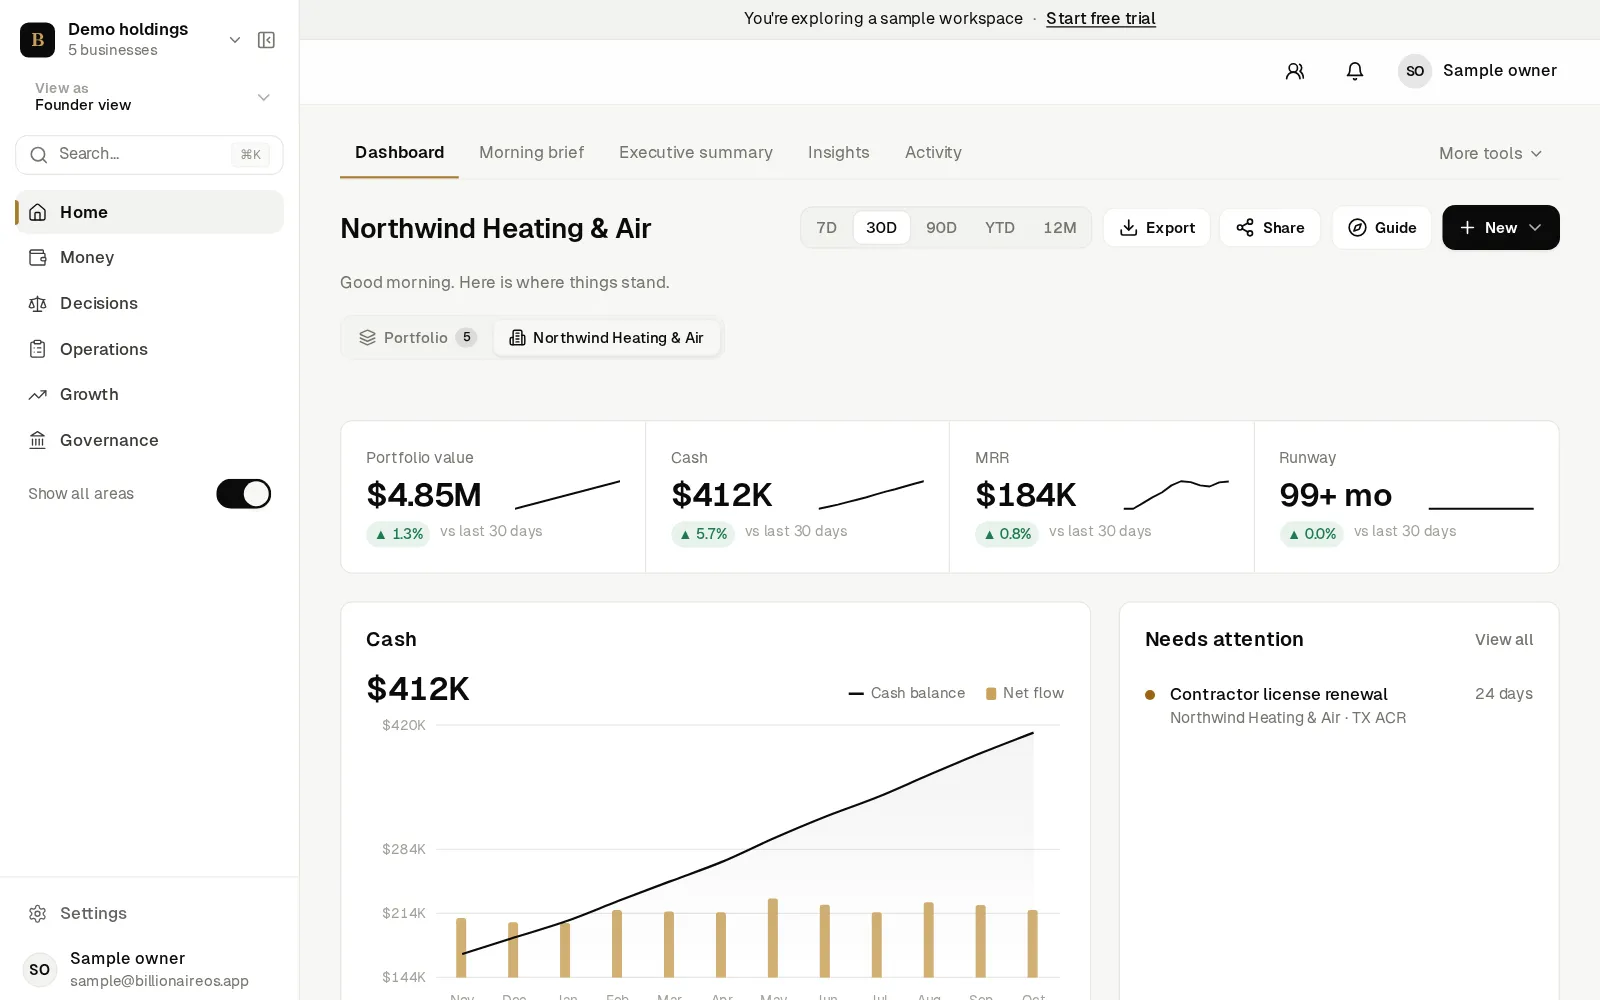
Task: Collapse the sidebar panel icon
Action: (266, 40)
